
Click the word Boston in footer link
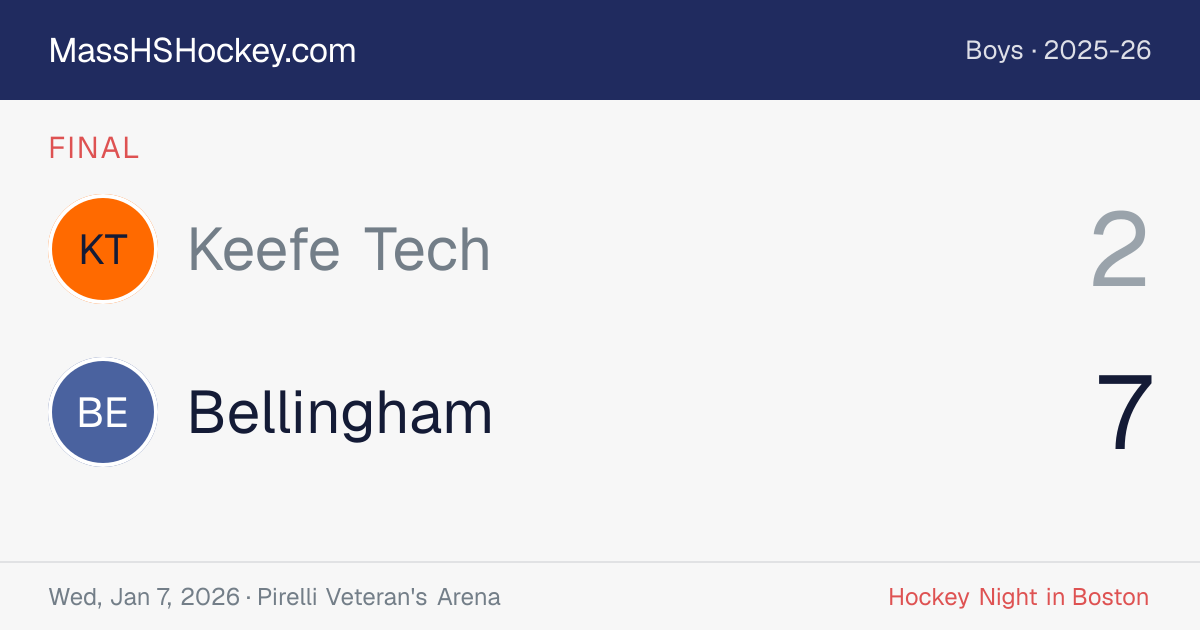click(1111, 597)
